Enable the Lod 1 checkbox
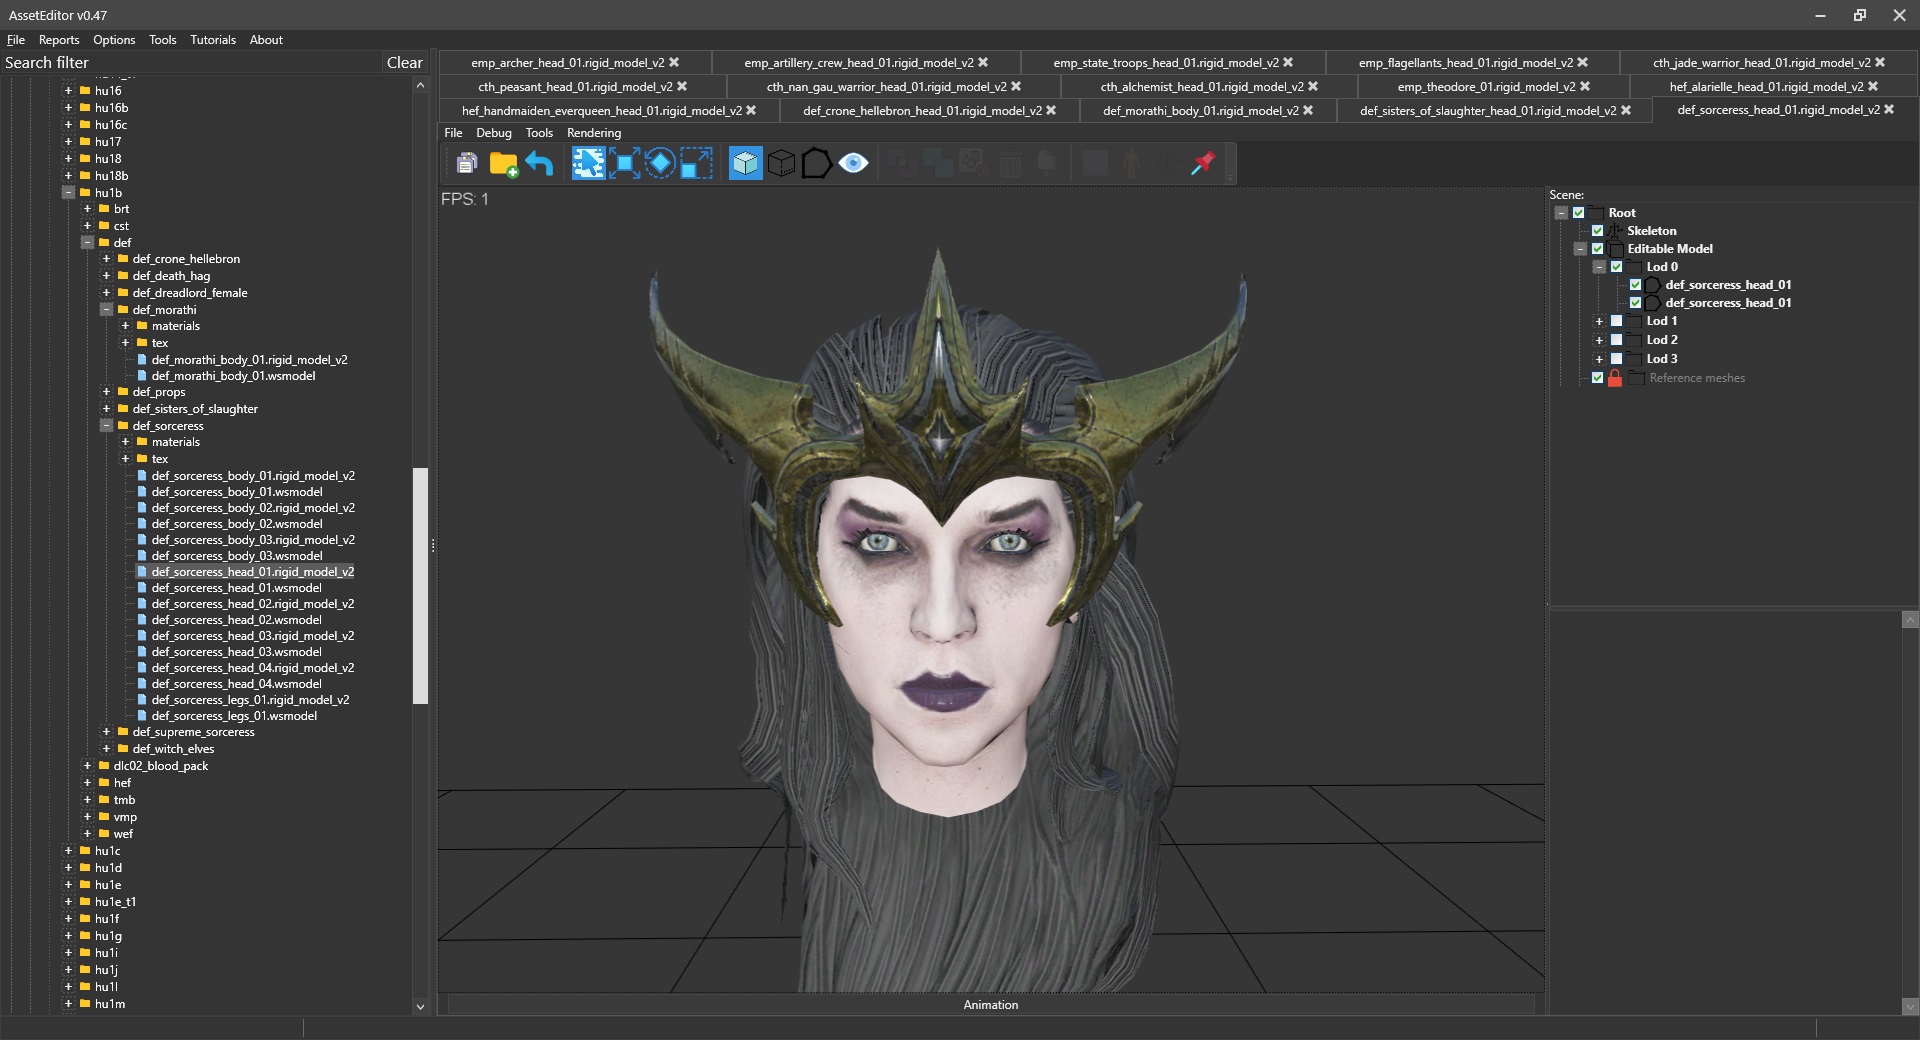1920x1040 pixels. 1616,321
